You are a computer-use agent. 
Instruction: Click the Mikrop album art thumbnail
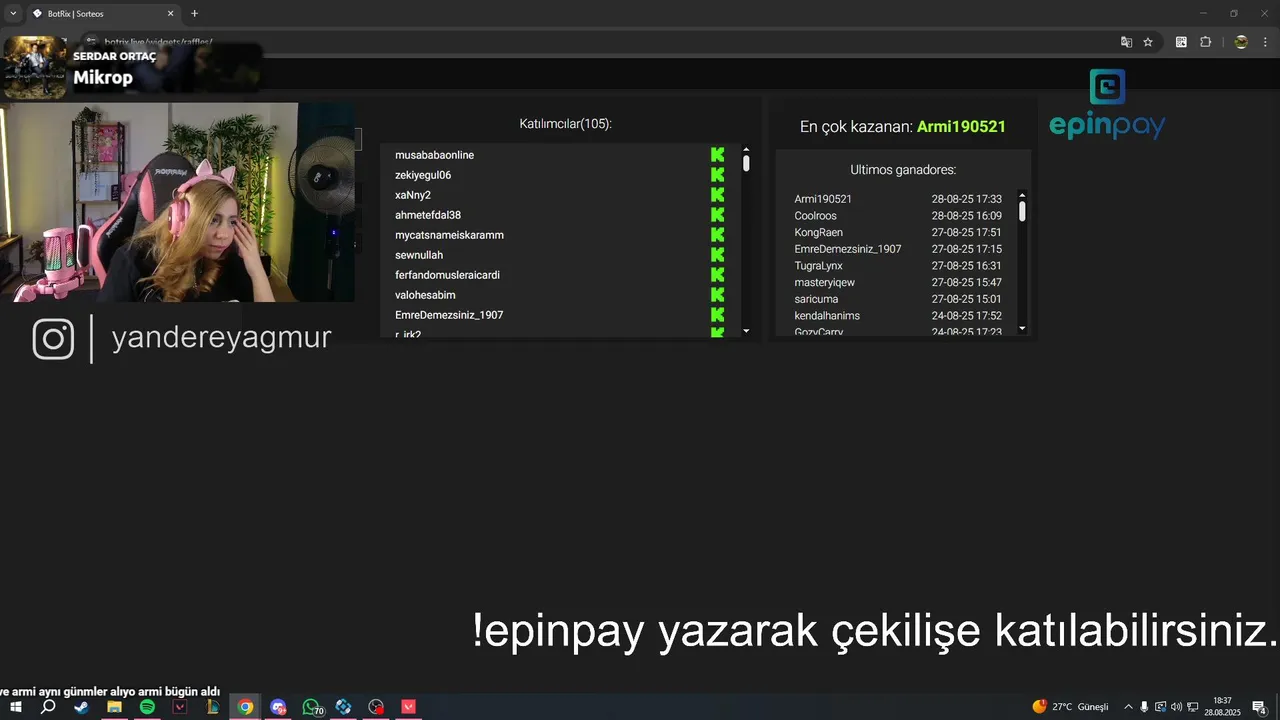coord(34,67)
